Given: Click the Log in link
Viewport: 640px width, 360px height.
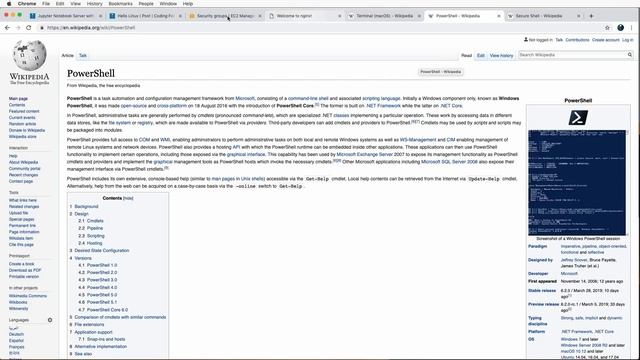Looking at the screenshot, I should (628, 40).
